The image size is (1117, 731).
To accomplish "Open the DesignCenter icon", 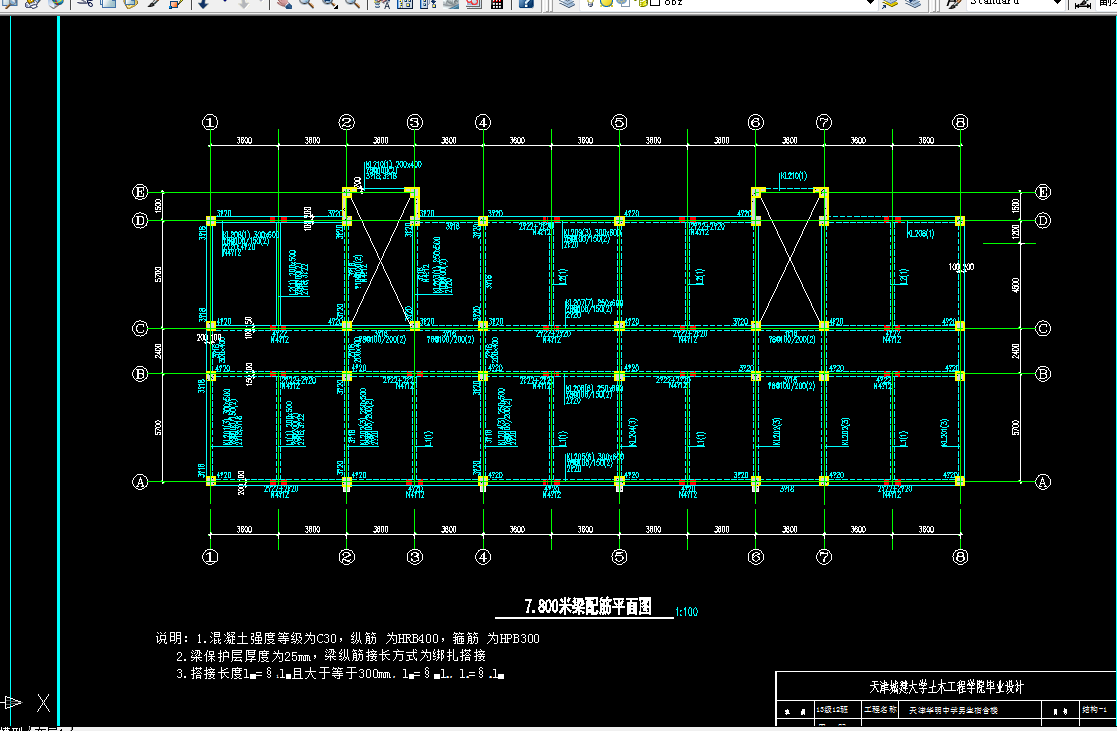I will point(405,4).
